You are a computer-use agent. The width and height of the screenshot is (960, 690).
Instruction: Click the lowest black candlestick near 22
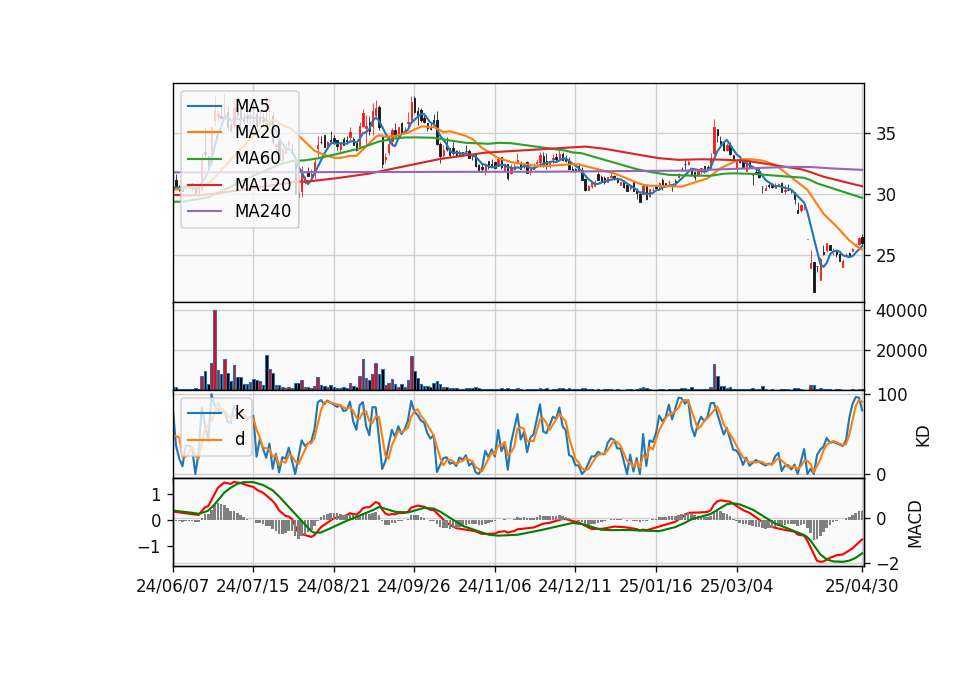pyautogui.click(x=814, y=277)
